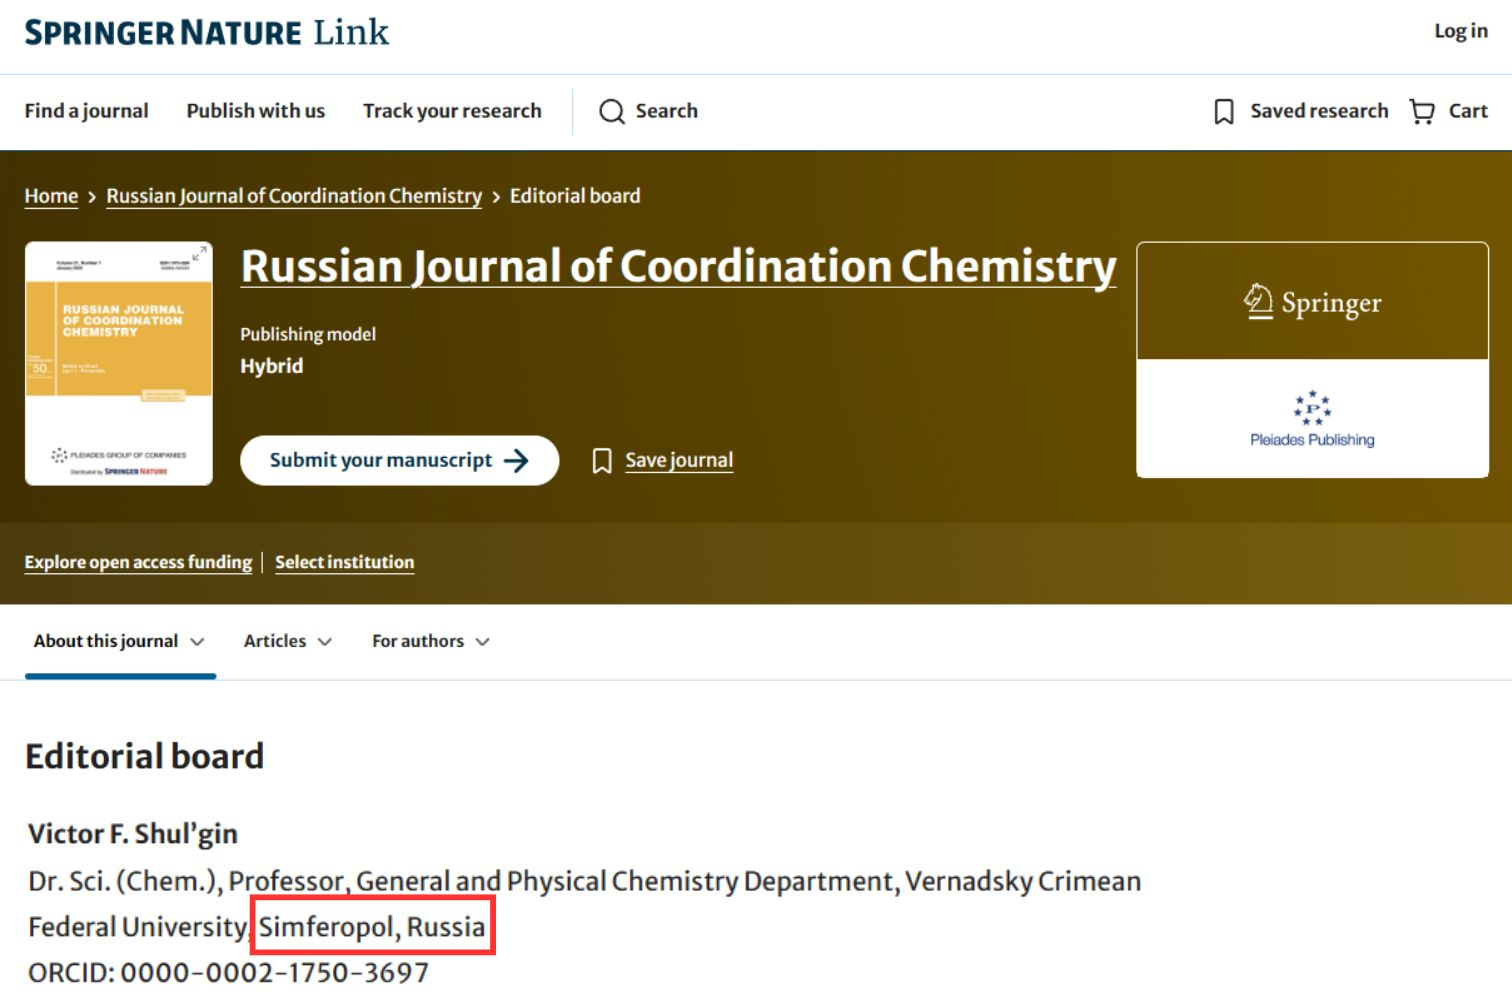Click the Springer Nature Link logo
This screenshot has height=1007, width=1512.
point(205,32)
